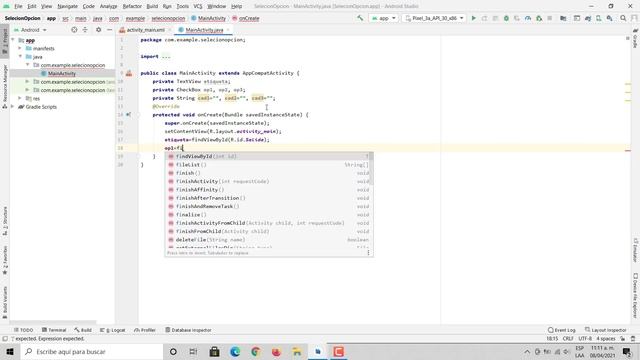Open the Event Log
This screenshot has width=640, height=360.
(x=562, y=330)
